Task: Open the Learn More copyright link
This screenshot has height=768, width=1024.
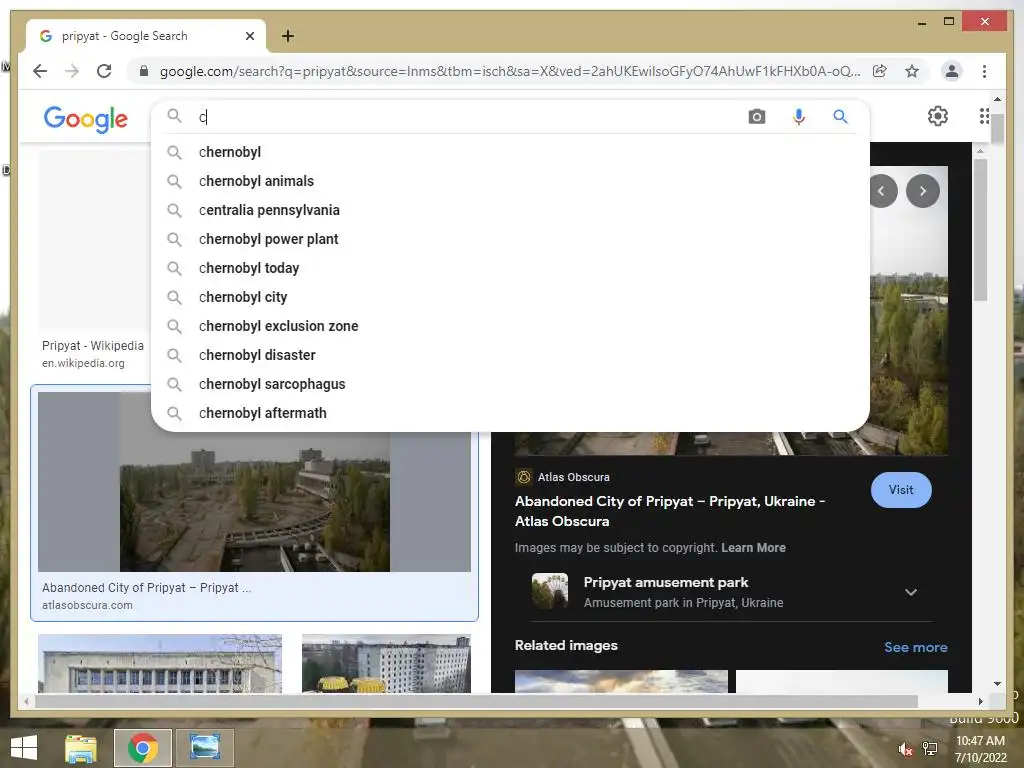Action: pos(753,548)
